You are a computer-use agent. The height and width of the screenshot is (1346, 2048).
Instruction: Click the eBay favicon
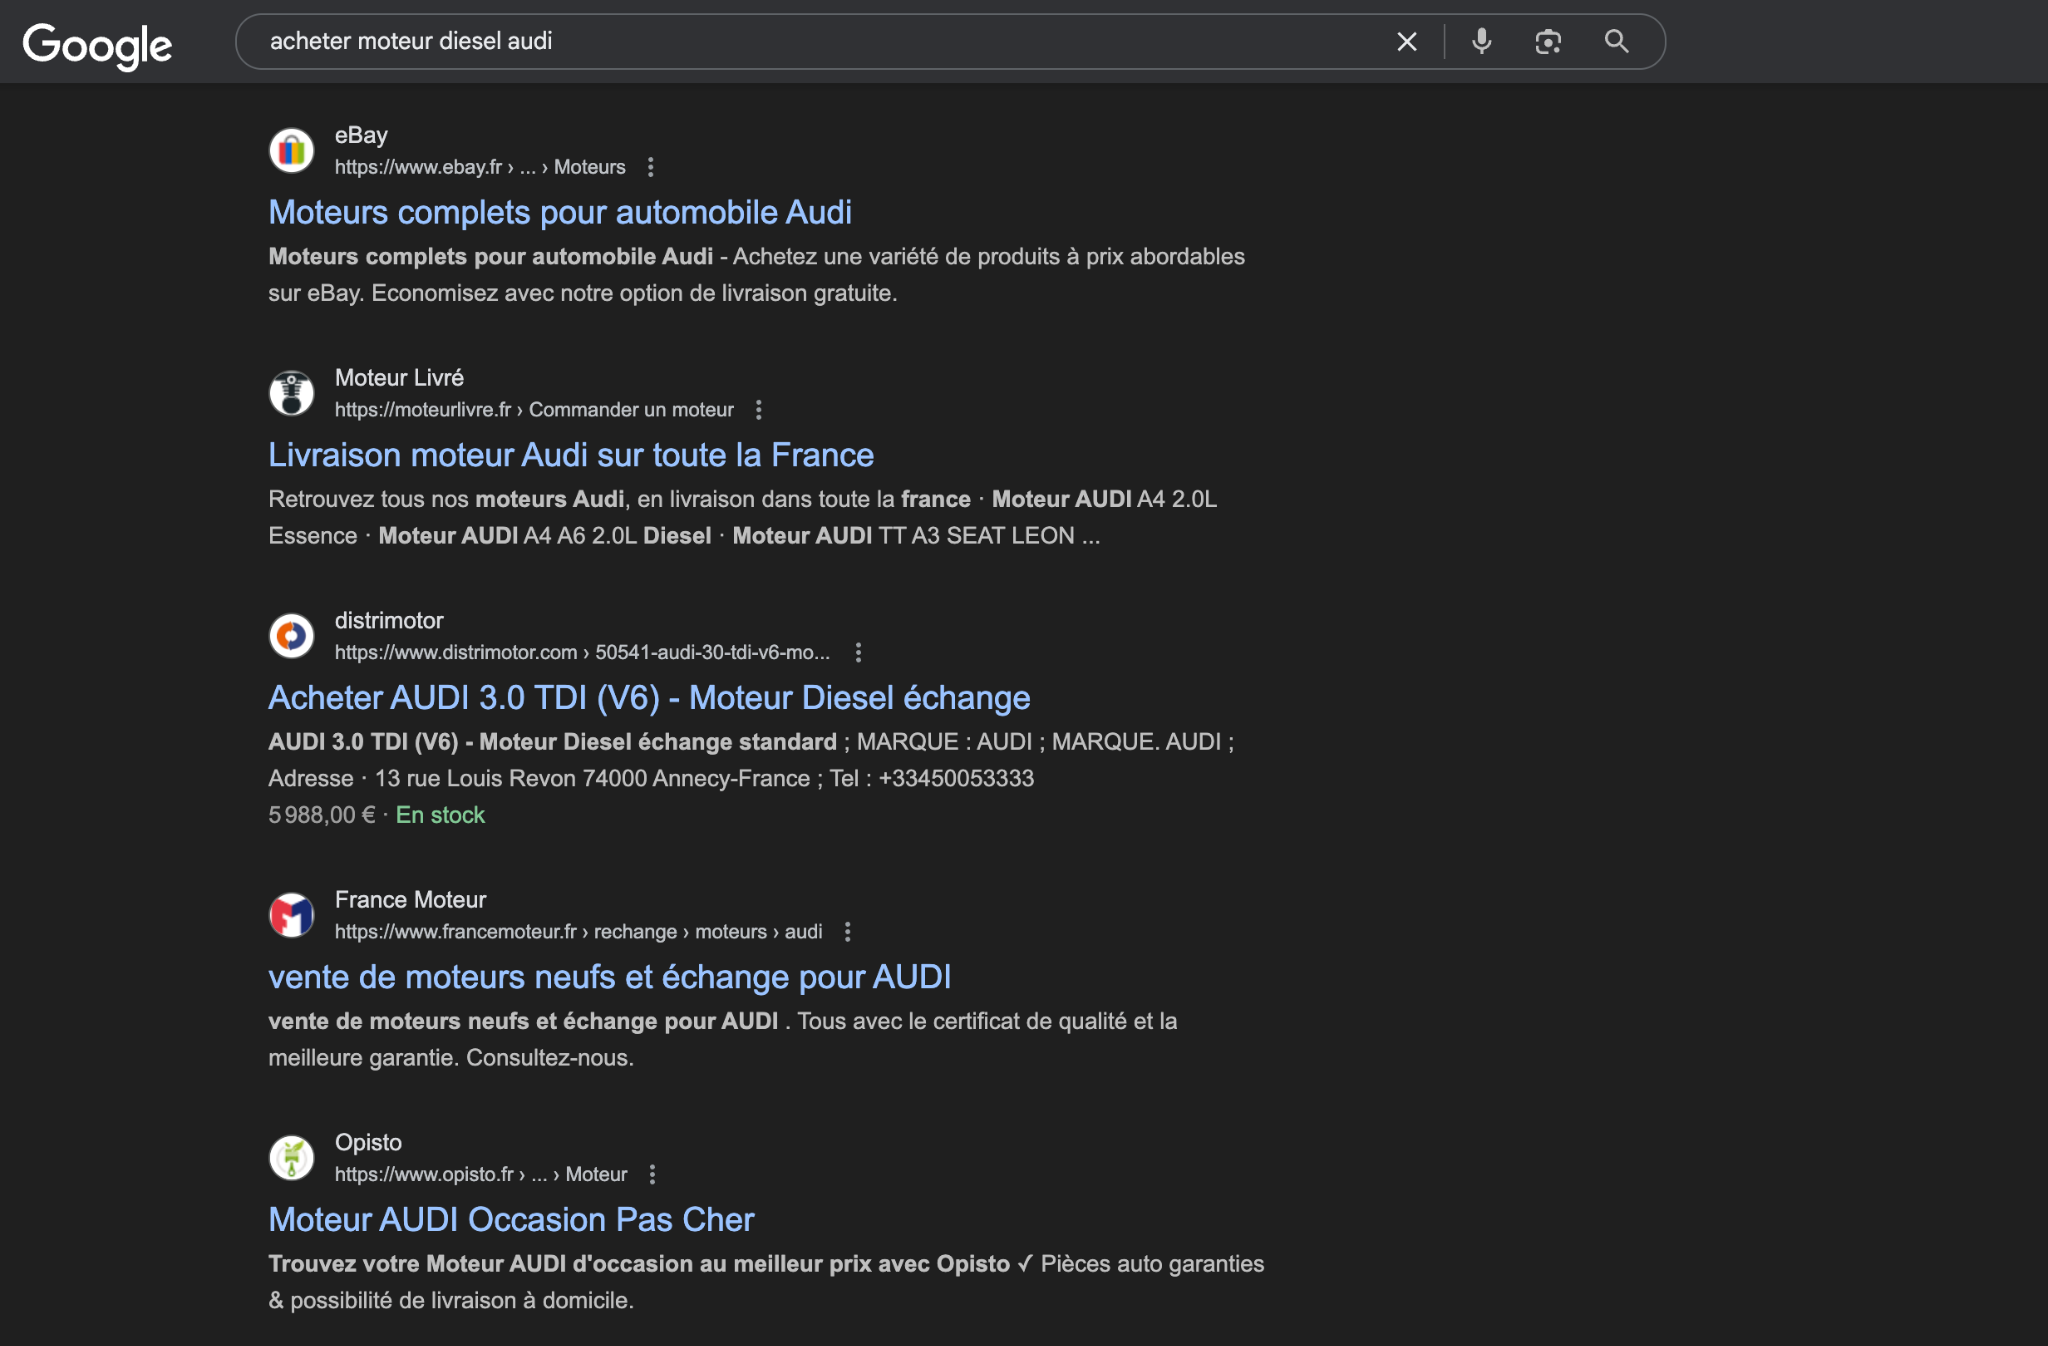292,150
